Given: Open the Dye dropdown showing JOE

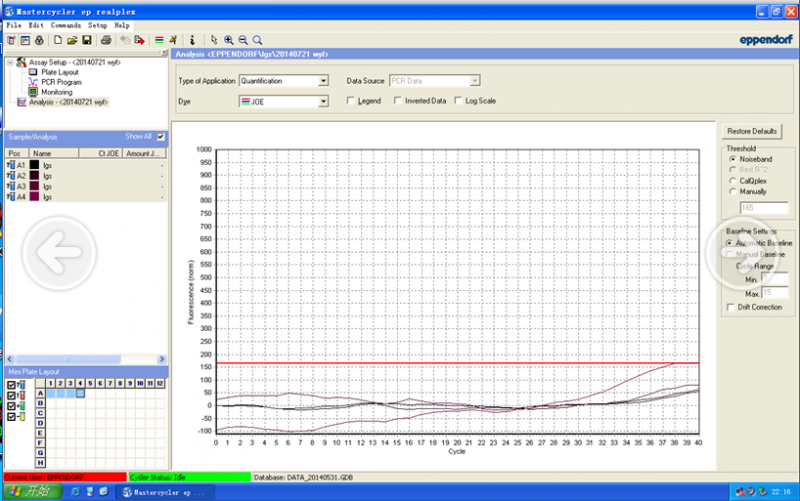Looking at the screenshot, I should 323,101.
